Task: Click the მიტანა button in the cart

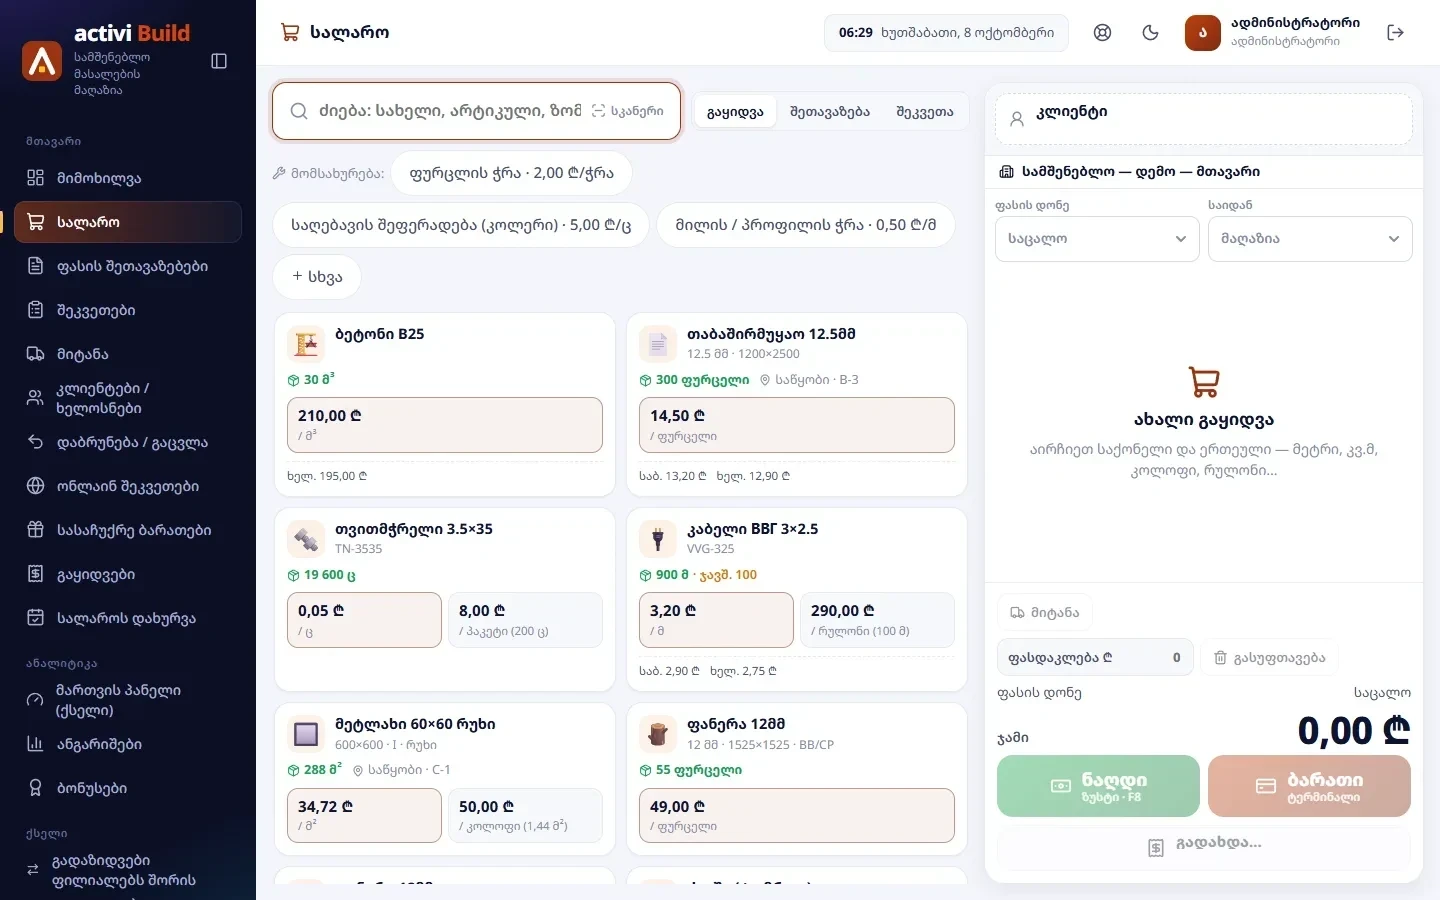Action: point(1045,613)
